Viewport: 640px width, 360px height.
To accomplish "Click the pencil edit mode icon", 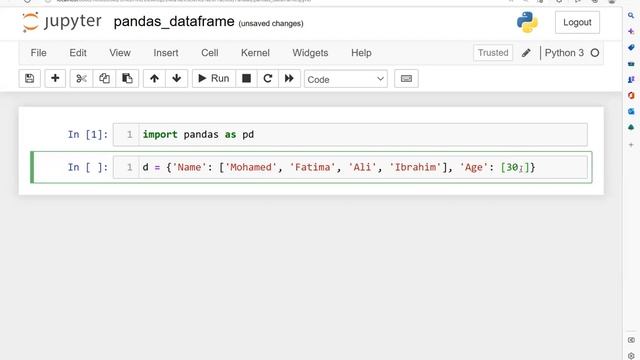I will click(x=526, y=53).
